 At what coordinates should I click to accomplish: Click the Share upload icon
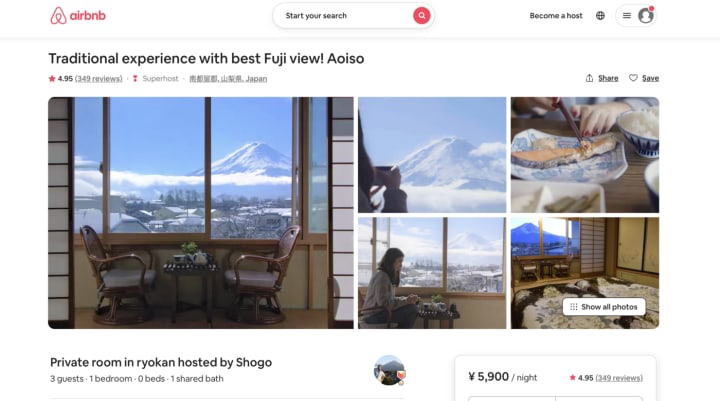click(589, 78)
